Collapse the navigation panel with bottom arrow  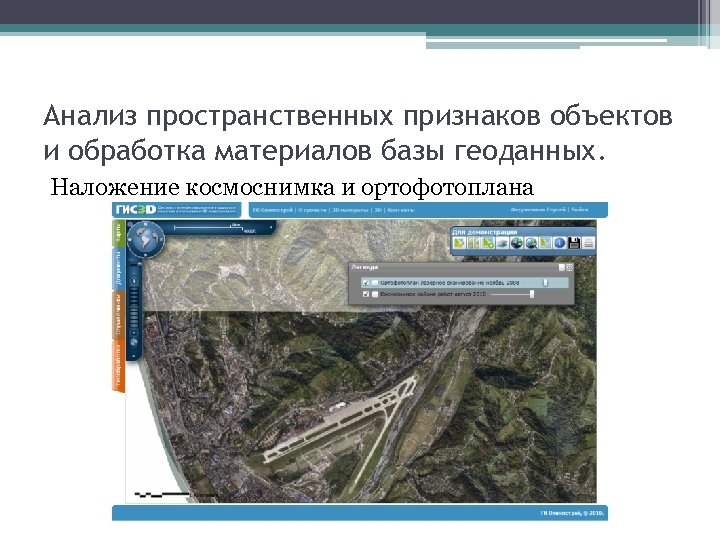tap(134, 356)
